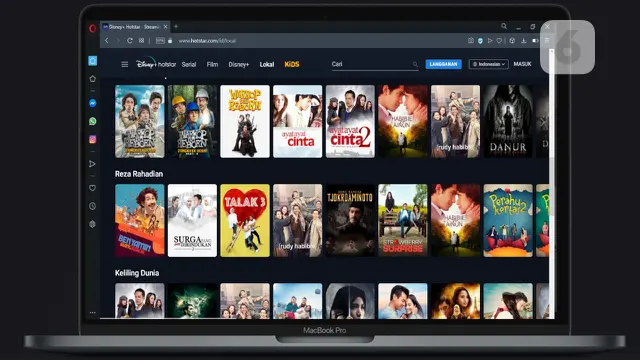Image resolution: width=640 pixels, height=360 pixels.
Task: Open Habibie & Ainun poster in the top row
Action: click(403, 121)
